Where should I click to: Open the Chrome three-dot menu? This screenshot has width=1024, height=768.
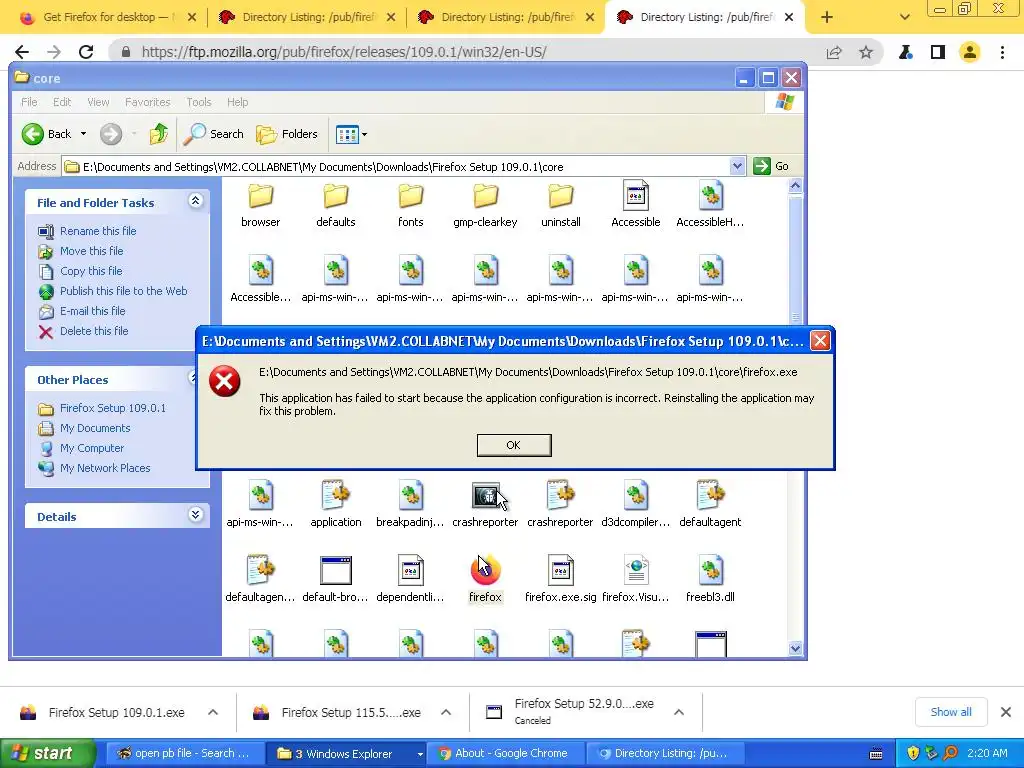[1002, 52]
